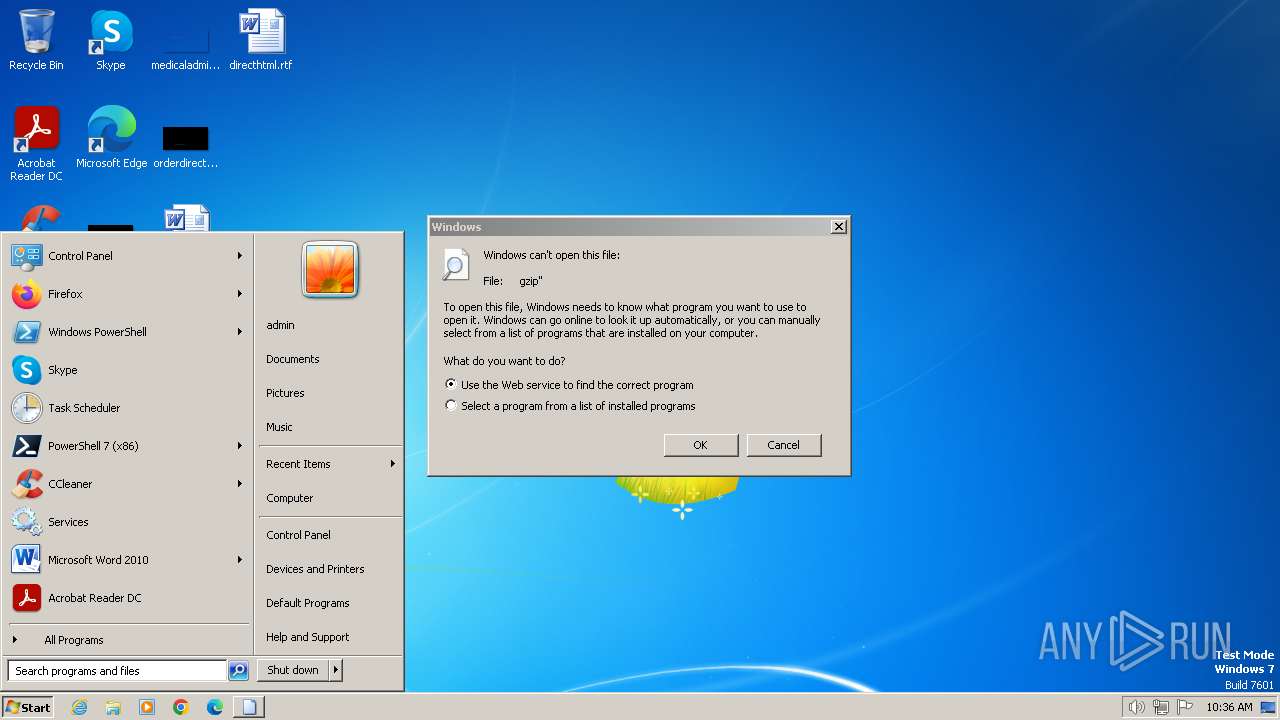Click the Search programs and files field
Image resolution: width=1280 pixels, height=720 pixels.
[118, 671]
